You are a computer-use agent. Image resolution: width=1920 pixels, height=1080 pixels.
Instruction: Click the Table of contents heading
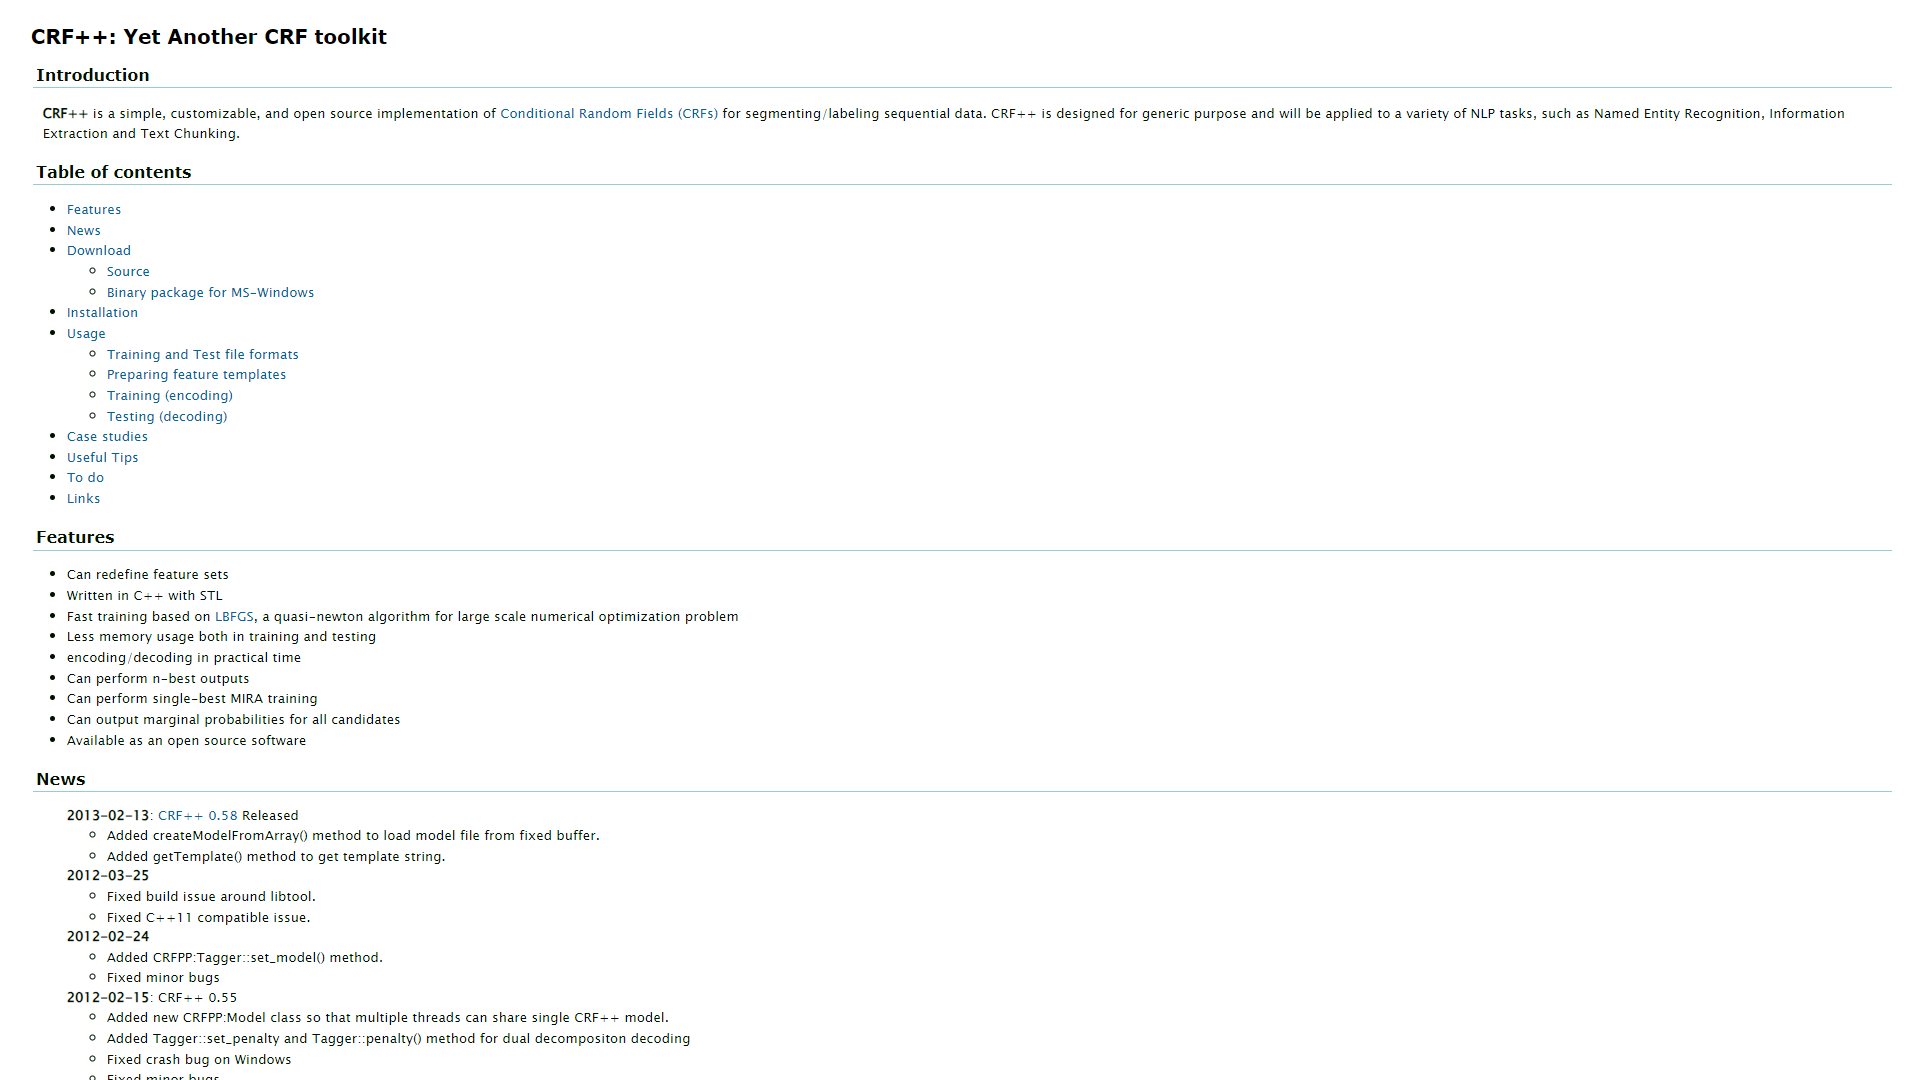tap(114, 172)
